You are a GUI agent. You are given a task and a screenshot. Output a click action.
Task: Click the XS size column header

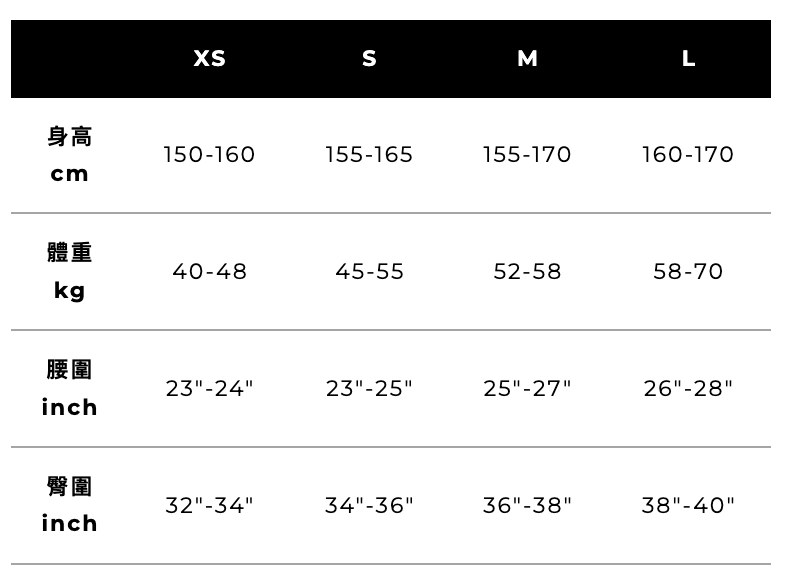pyautogui.click(x=210, y=59)
